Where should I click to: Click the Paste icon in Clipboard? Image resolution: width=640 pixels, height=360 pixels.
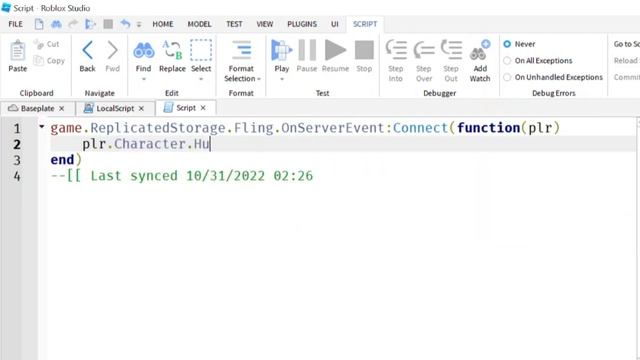pyautogui.click(x=18, y=51)
